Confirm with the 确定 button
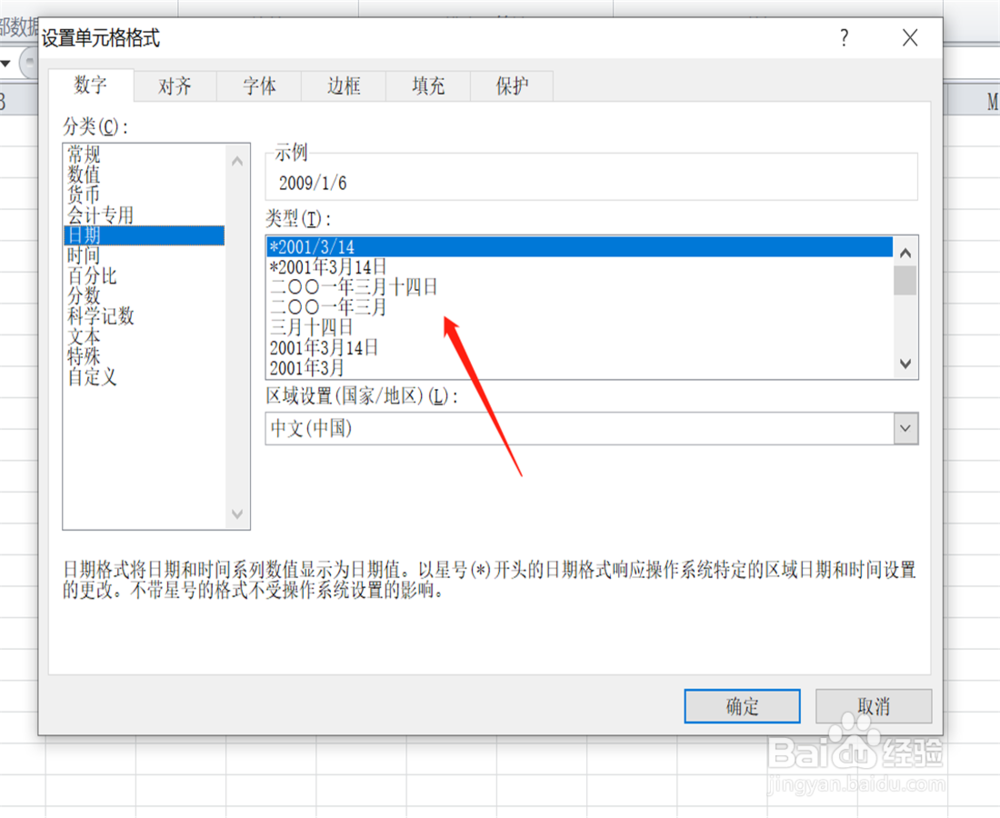 coord(742,706)
